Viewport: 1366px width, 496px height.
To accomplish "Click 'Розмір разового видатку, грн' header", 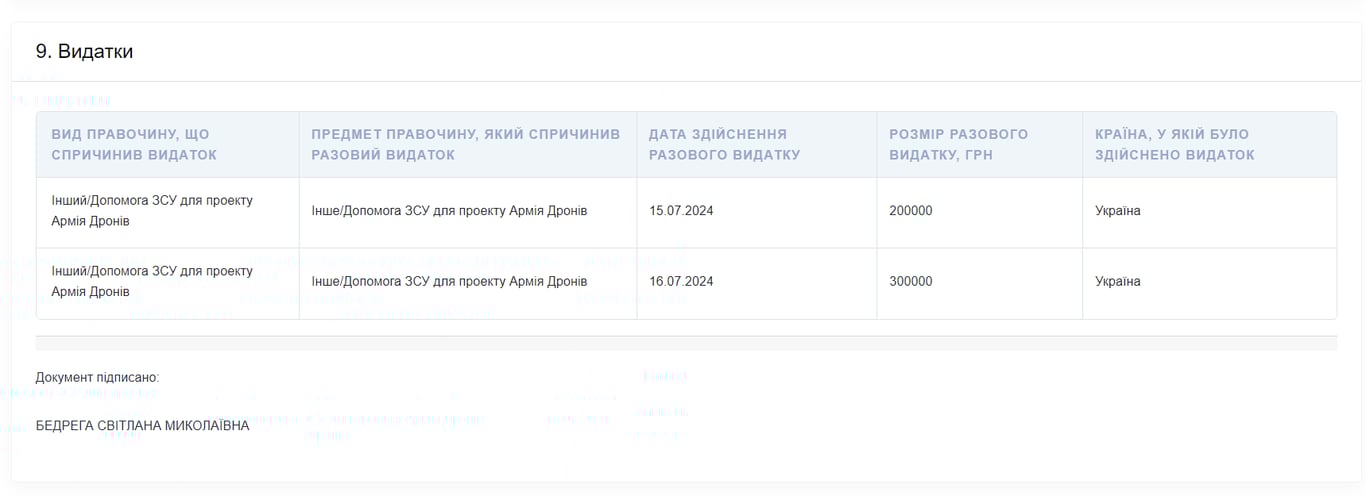I will [958, 145].
